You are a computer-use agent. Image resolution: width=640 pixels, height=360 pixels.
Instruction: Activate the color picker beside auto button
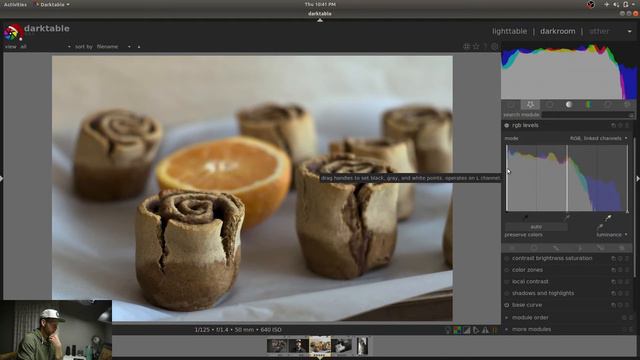(600, 227)
